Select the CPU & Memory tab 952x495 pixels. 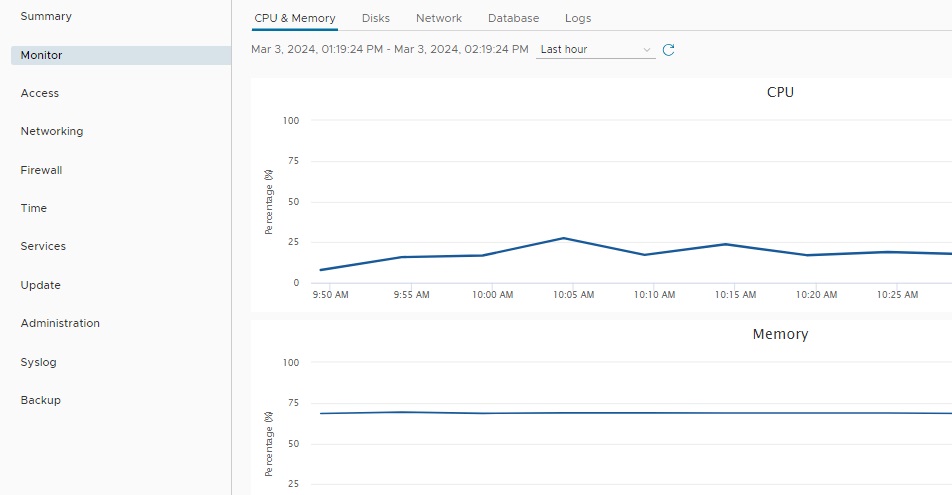pyautogui.click(x=295, y=18)
